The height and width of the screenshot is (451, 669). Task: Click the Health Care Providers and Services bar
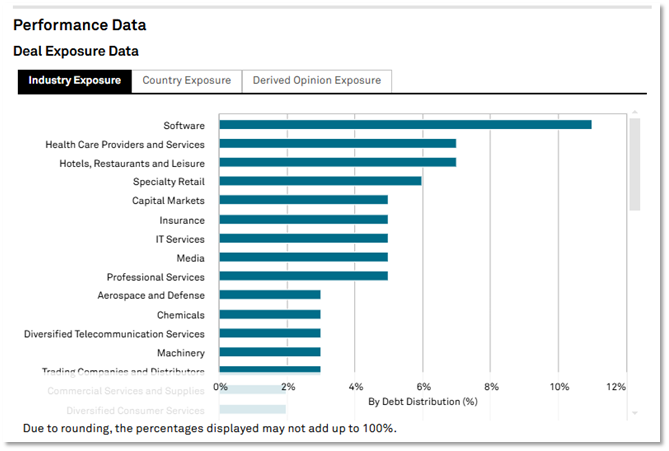click(338, 144)
